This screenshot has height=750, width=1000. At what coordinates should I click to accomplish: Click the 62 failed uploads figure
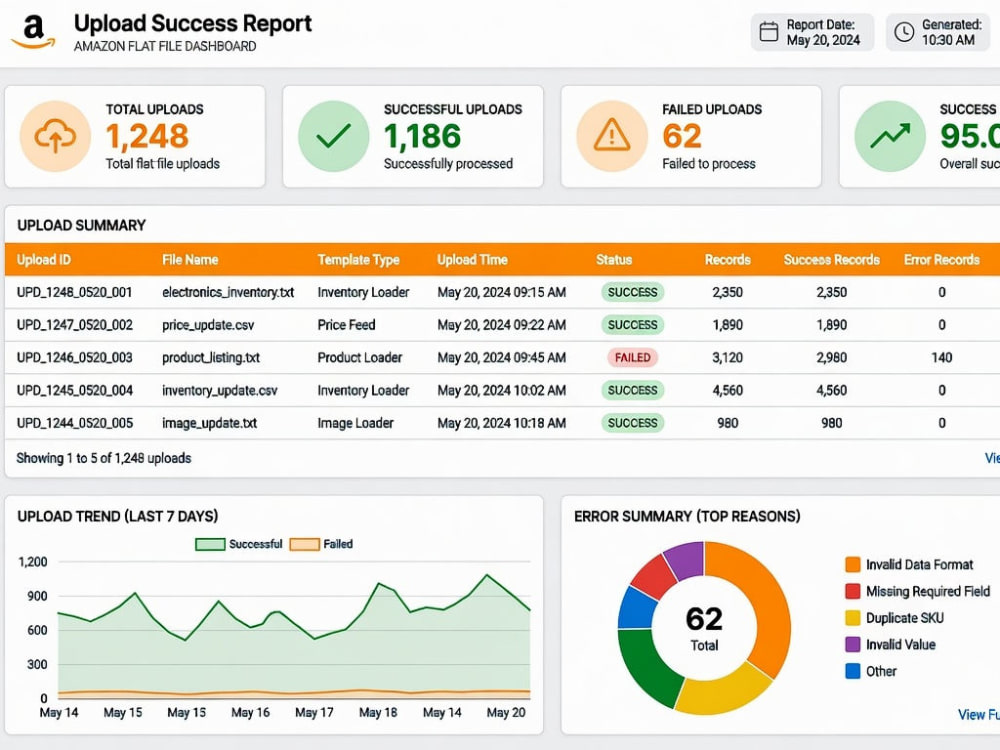point(682,136)
